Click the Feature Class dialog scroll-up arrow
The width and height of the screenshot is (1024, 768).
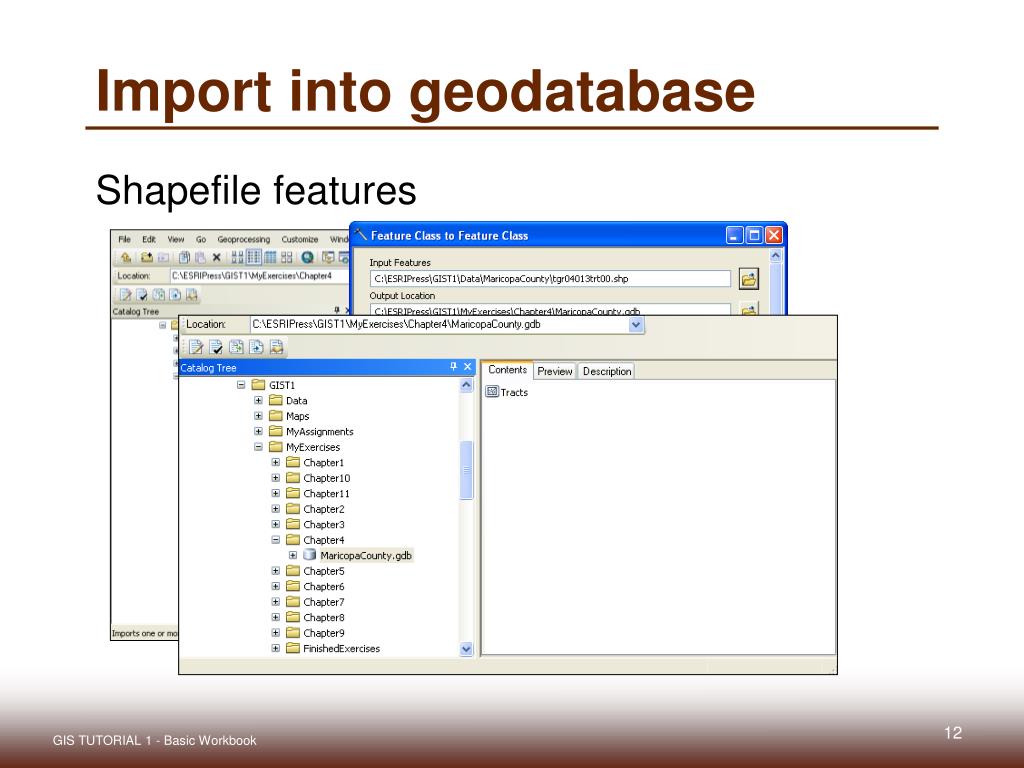click(775, 256)
